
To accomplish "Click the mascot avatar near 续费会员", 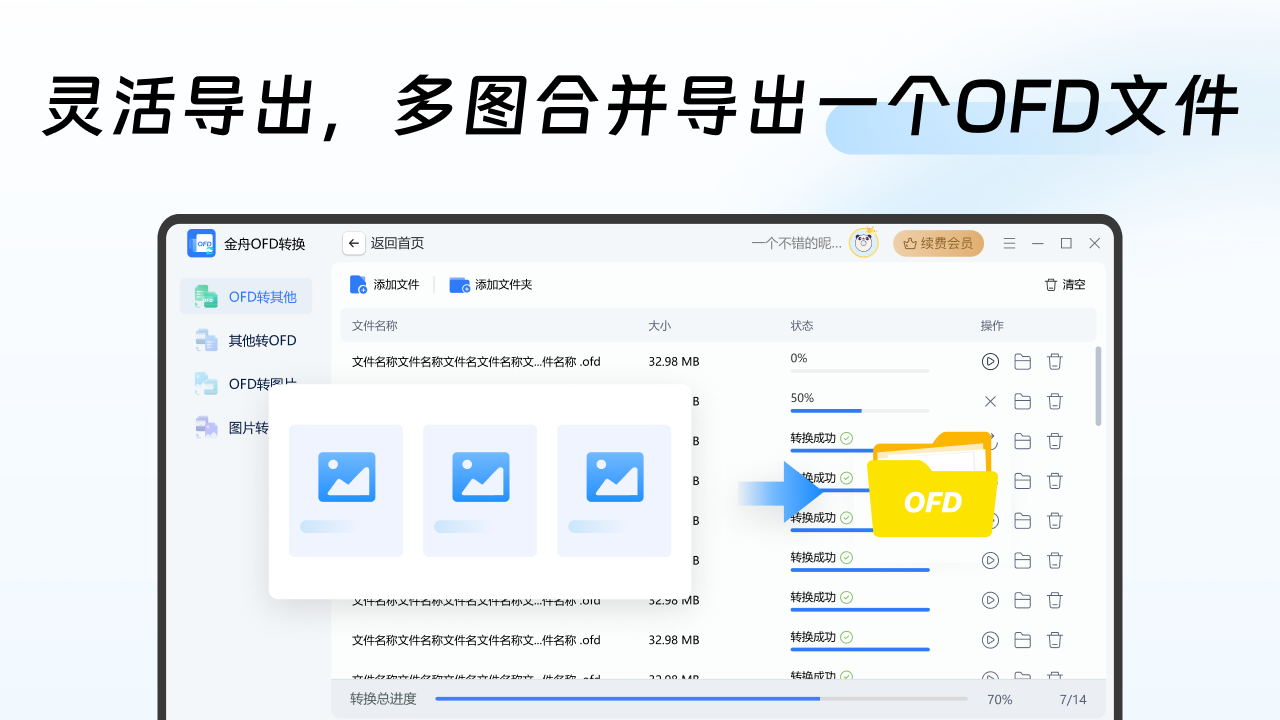I will pyautogui.click(x=862, y=242).
